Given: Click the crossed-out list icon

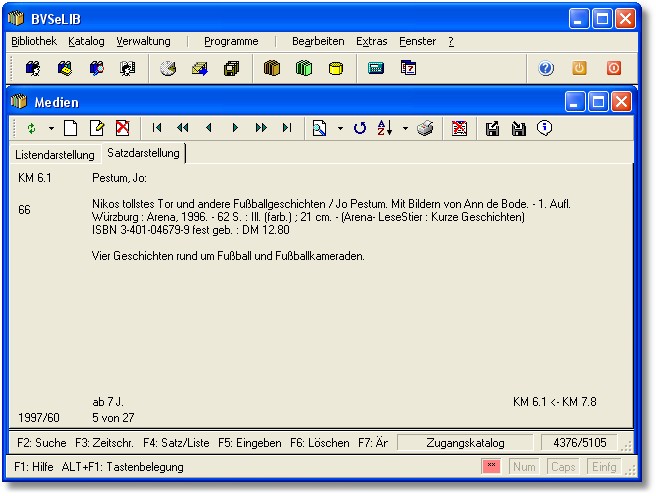Looking at the screenshot, I should (x=459, y=128).
